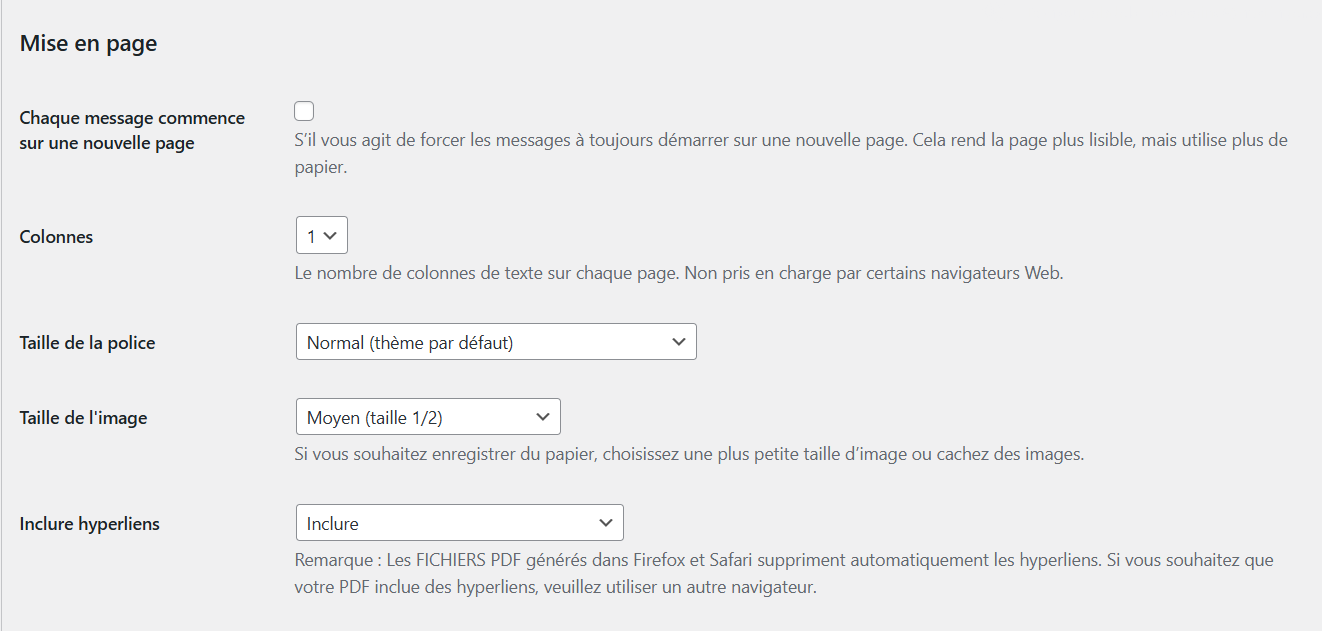Click the 'Taille de la police' label
The image size is (1322, 631).
[88, 342]
